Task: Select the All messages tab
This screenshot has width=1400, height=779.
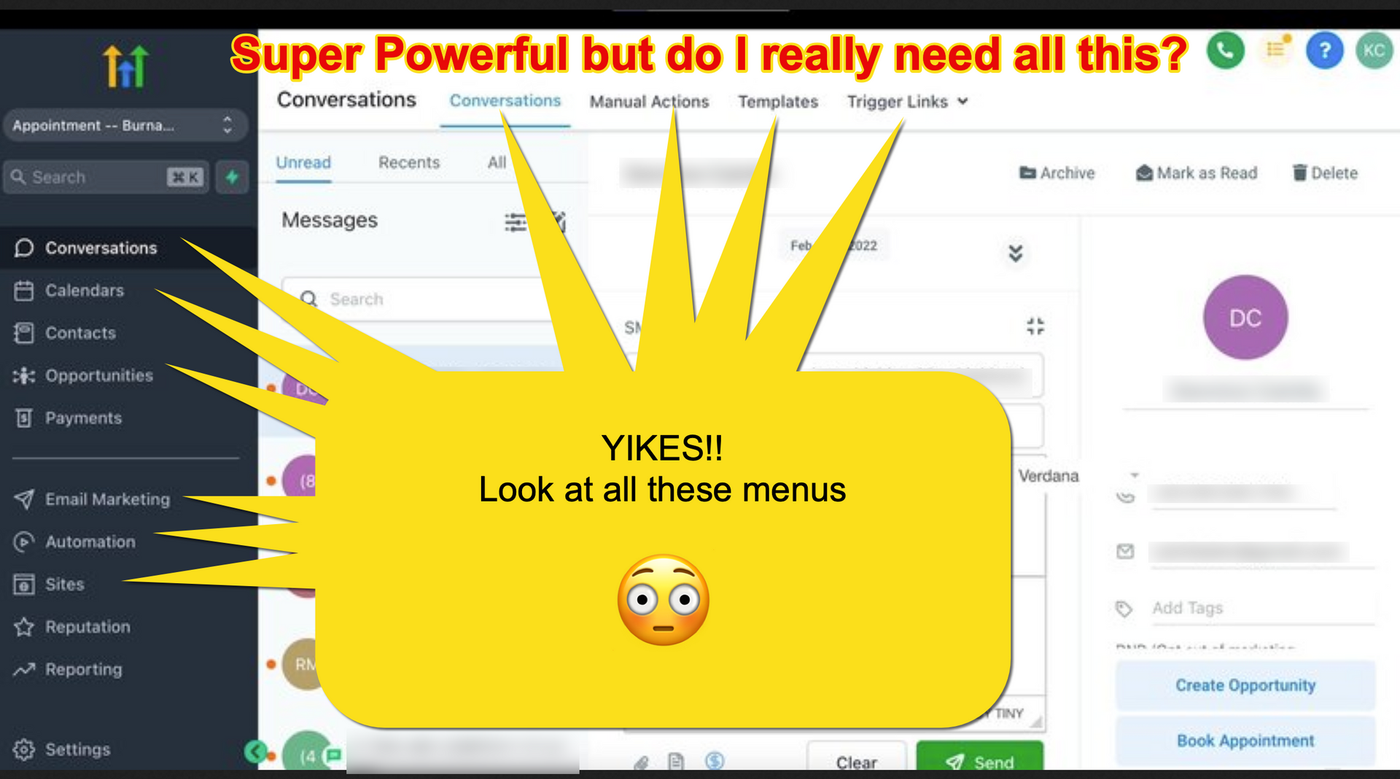Action: pyautogui.click(x=497, y=163)
